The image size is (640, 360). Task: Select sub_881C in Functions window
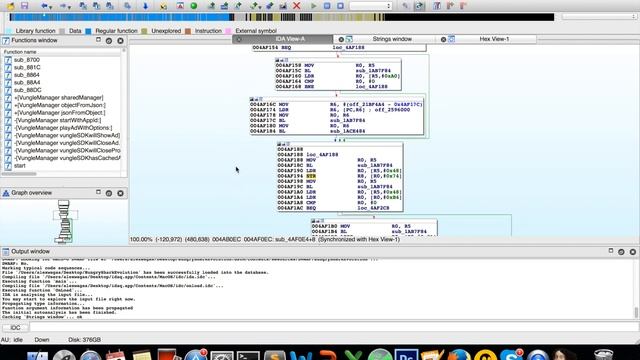27,67
